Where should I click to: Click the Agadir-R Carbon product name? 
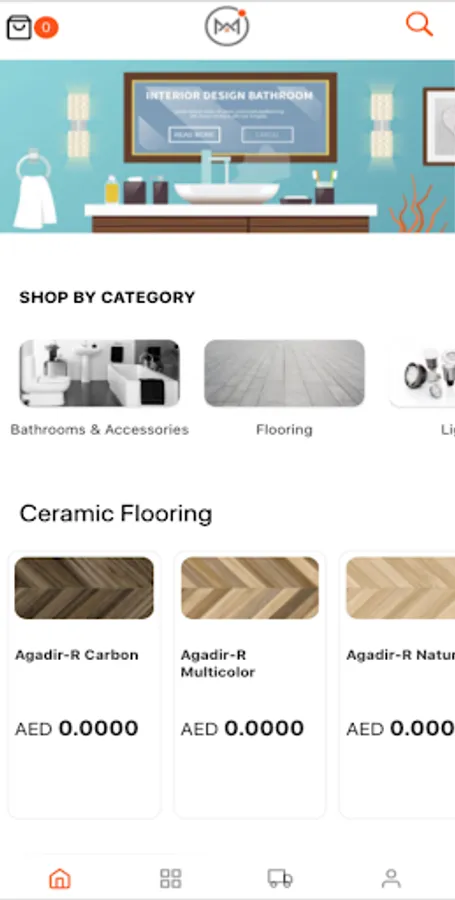click(x=77, y=655)
